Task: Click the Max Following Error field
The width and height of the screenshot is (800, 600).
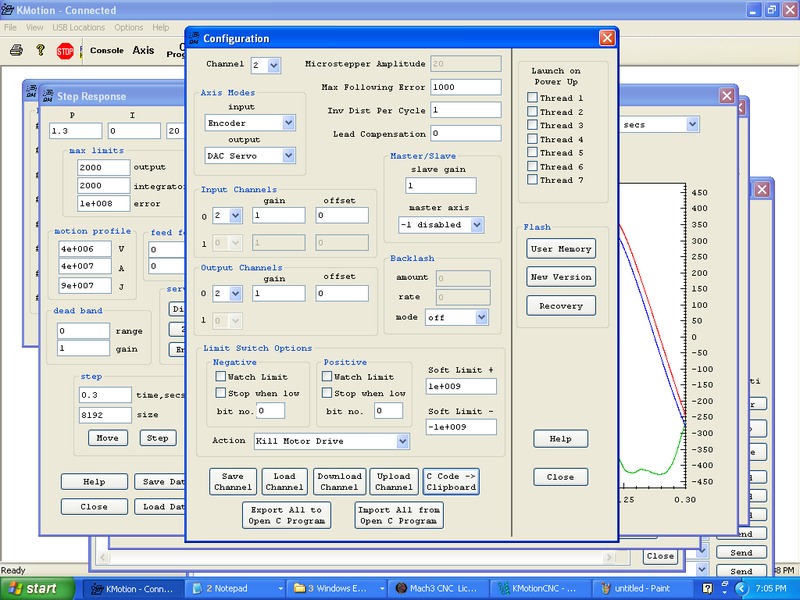Action: (465, 87)
